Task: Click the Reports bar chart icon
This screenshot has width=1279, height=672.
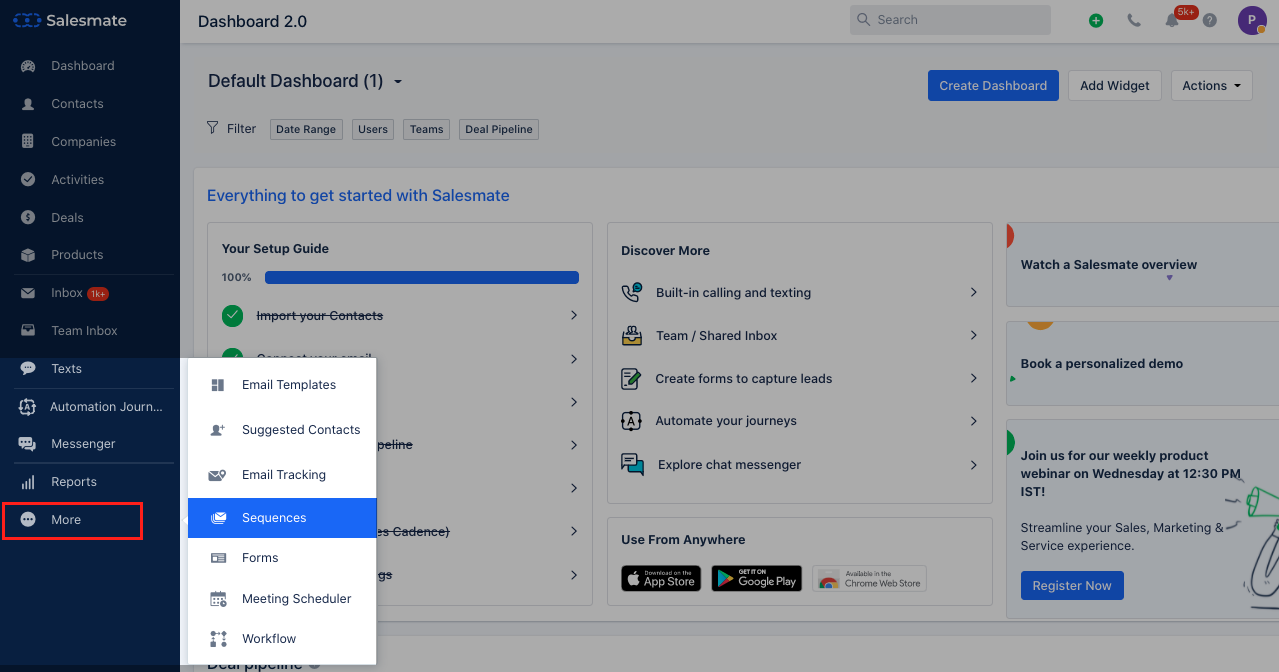Action: coord(28,482)
